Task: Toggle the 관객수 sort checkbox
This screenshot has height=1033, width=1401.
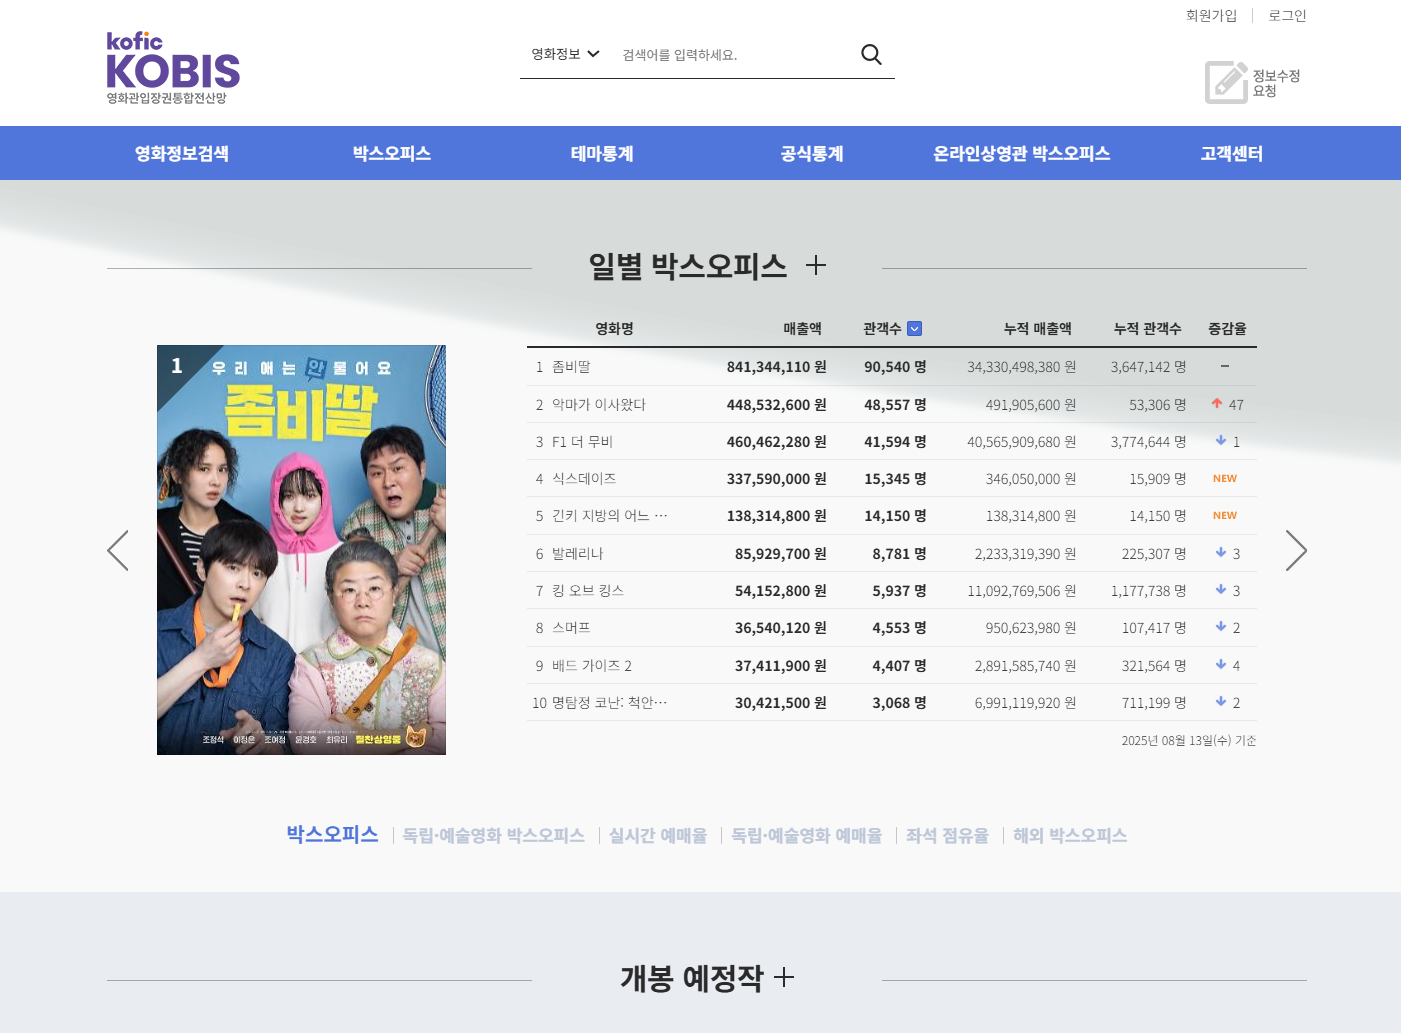Action: (916, 328)
